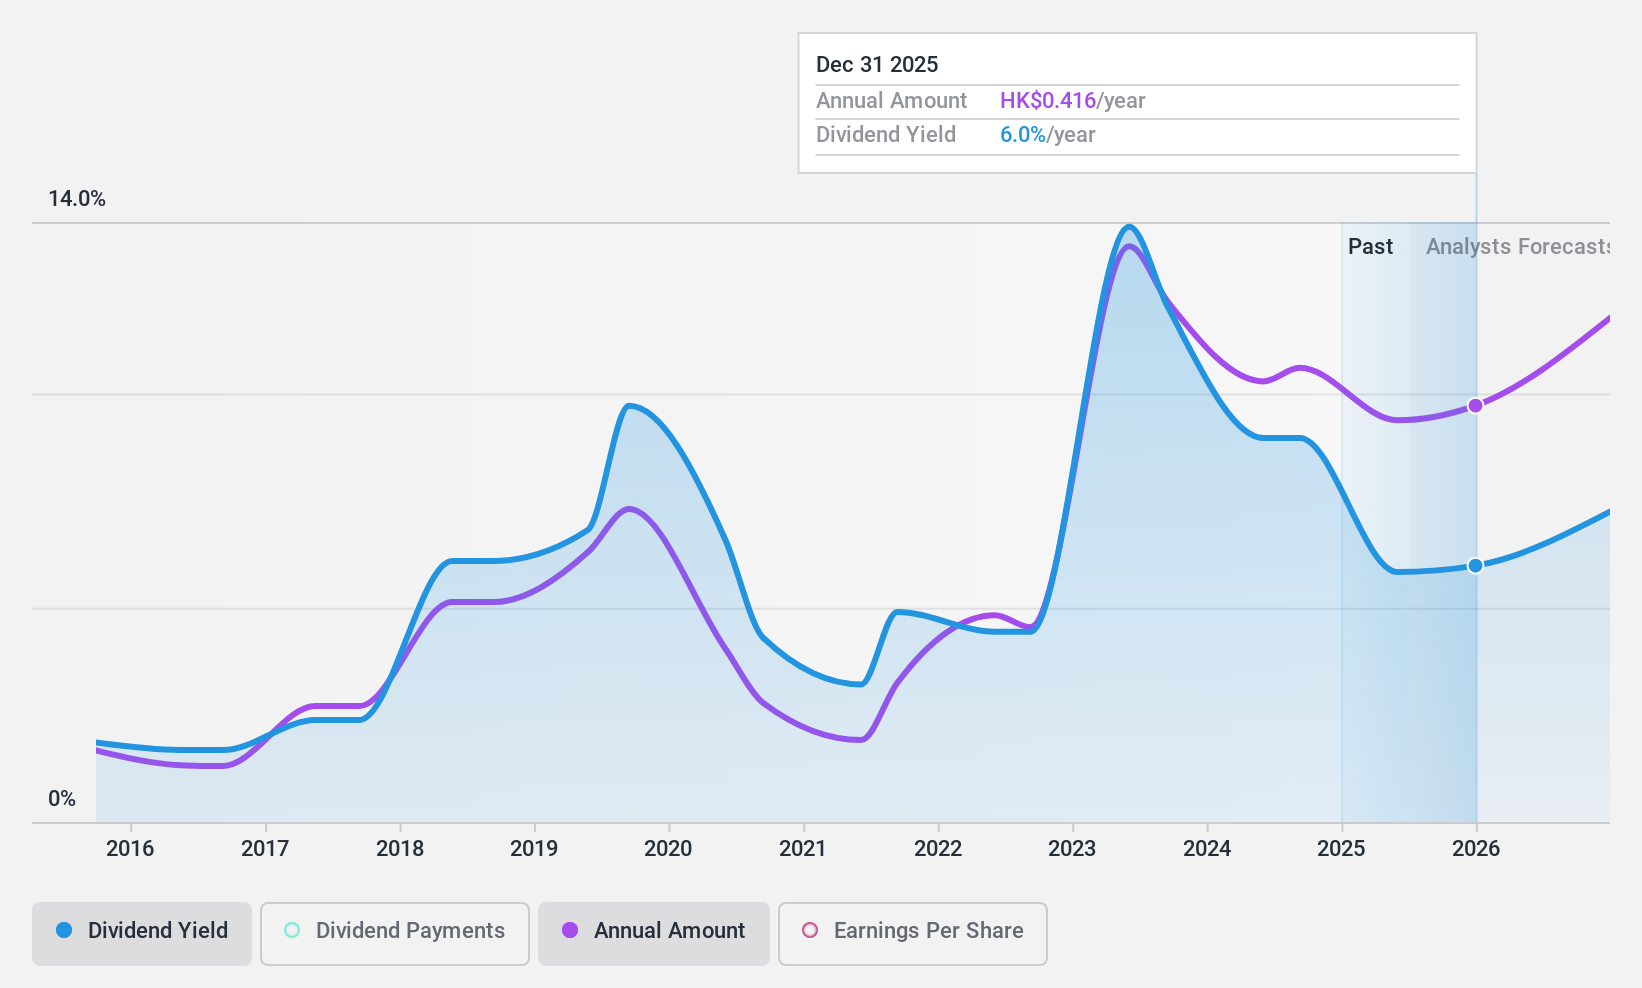Click the 2022 x-axis label
This screenshot has height=988, width=1642.
pyautogui.click(x=938, y=849)
